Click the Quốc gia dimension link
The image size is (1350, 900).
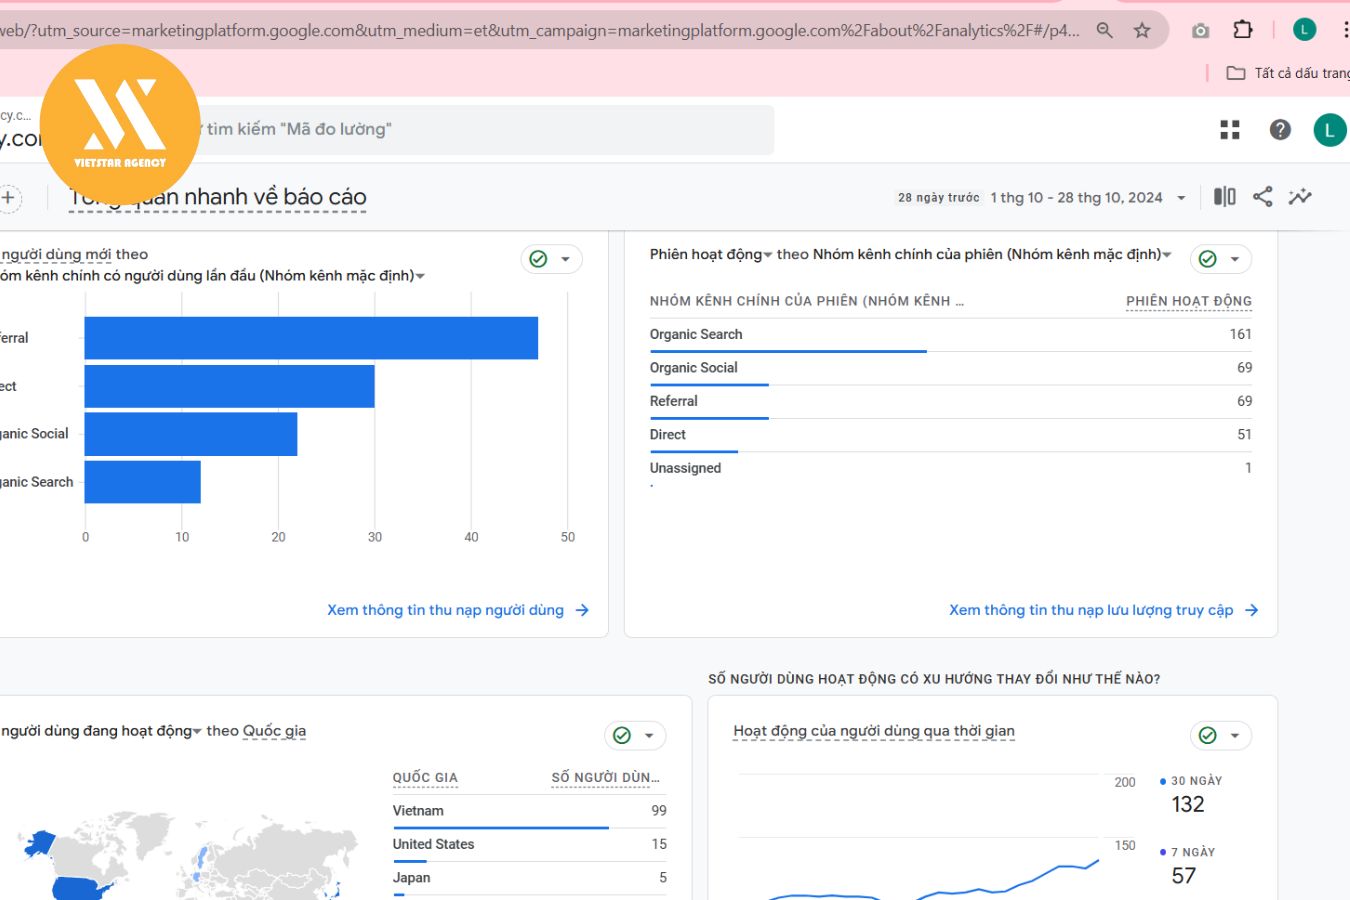click(274, 731)
